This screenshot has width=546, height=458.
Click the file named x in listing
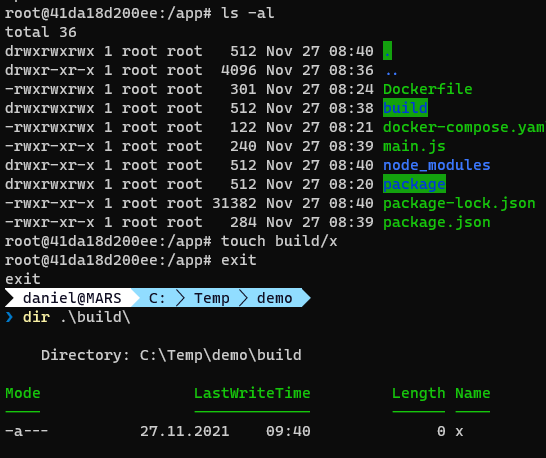click(459, 432)
